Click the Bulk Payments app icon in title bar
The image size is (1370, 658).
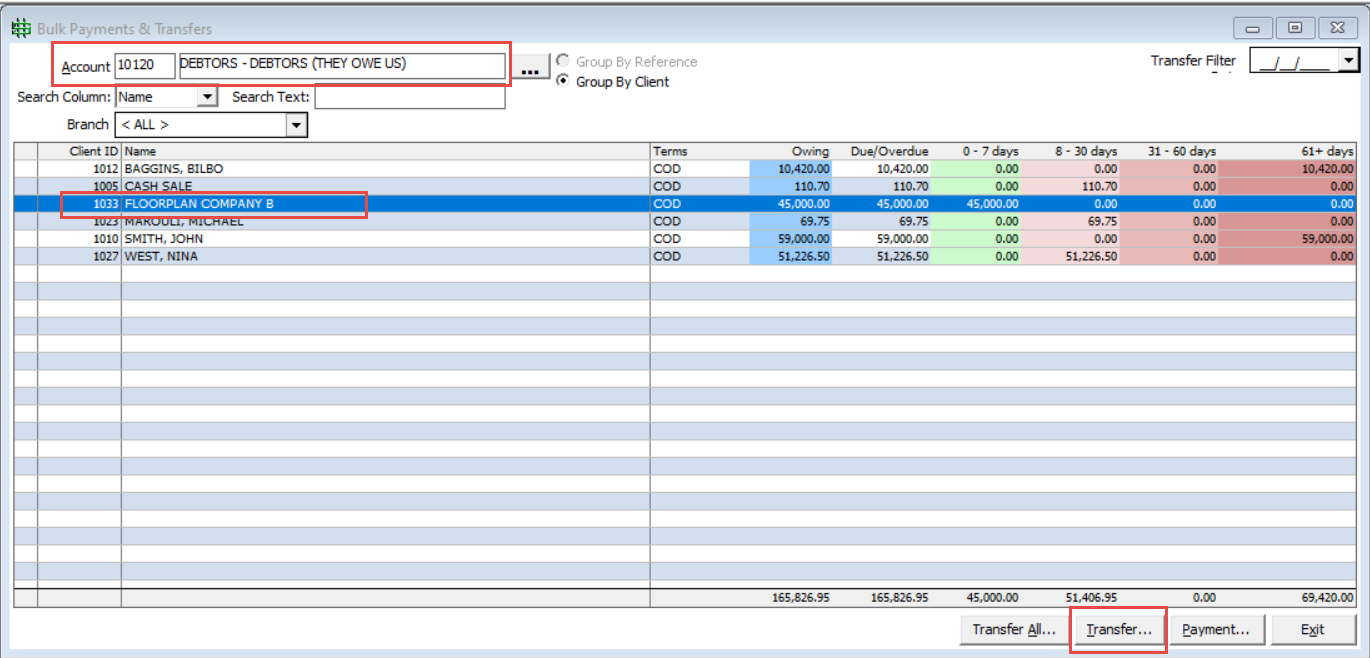click(x=20, y=29)
